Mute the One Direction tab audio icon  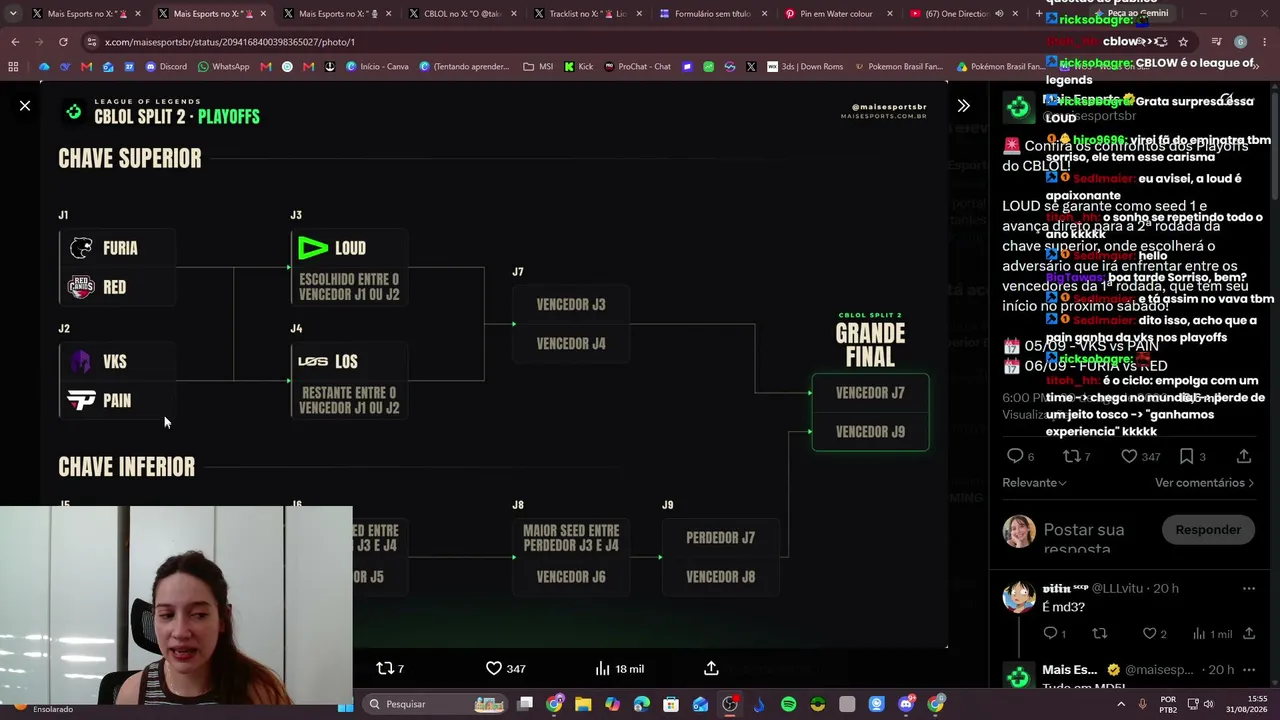click(998, 14)
